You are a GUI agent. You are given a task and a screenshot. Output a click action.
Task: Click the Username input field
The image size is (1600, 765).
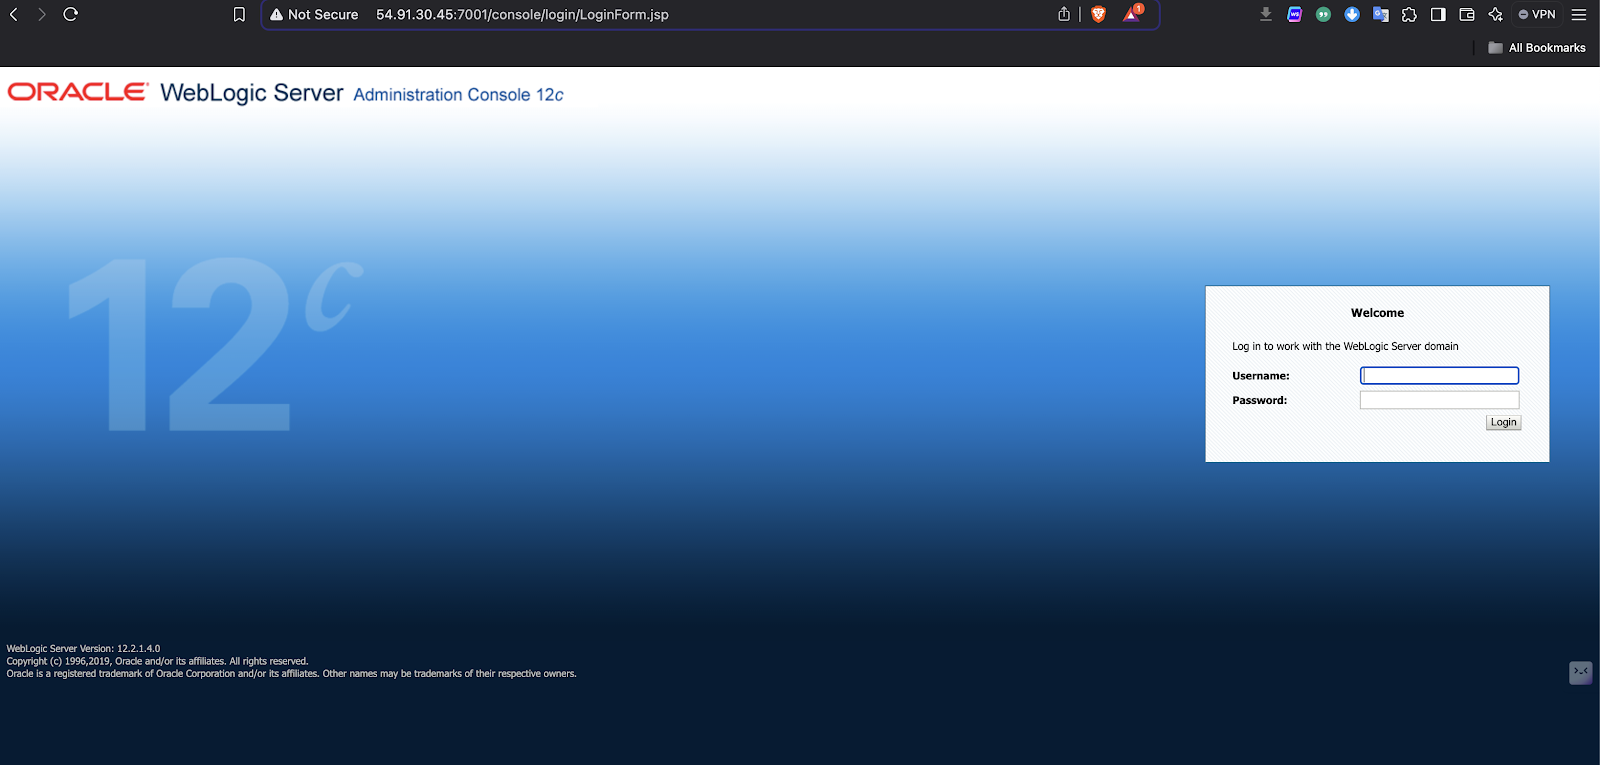point(1439,376)
